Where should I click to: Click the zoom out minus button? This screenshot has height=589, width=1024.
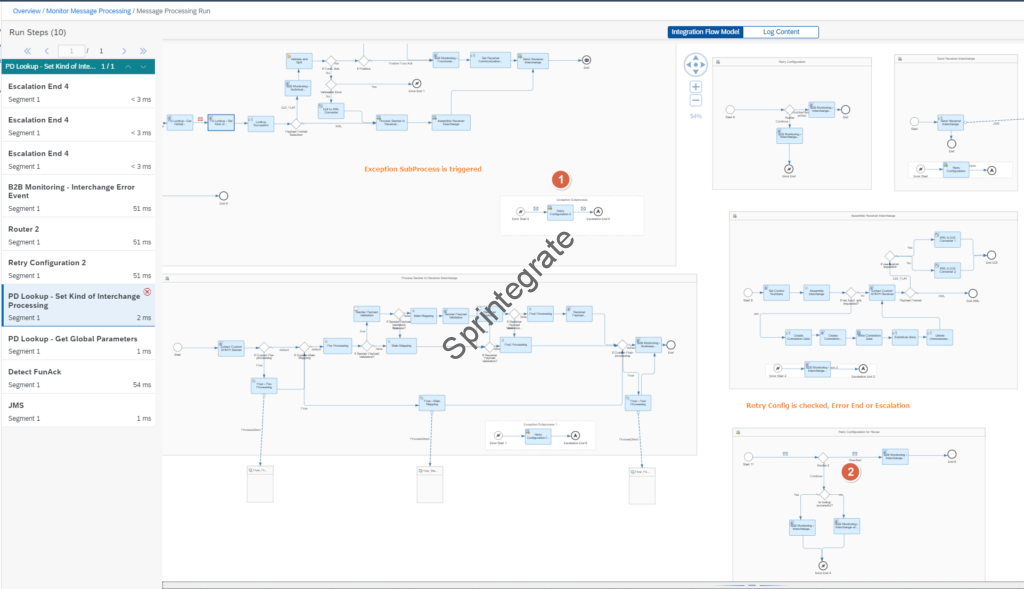[696, 100]
